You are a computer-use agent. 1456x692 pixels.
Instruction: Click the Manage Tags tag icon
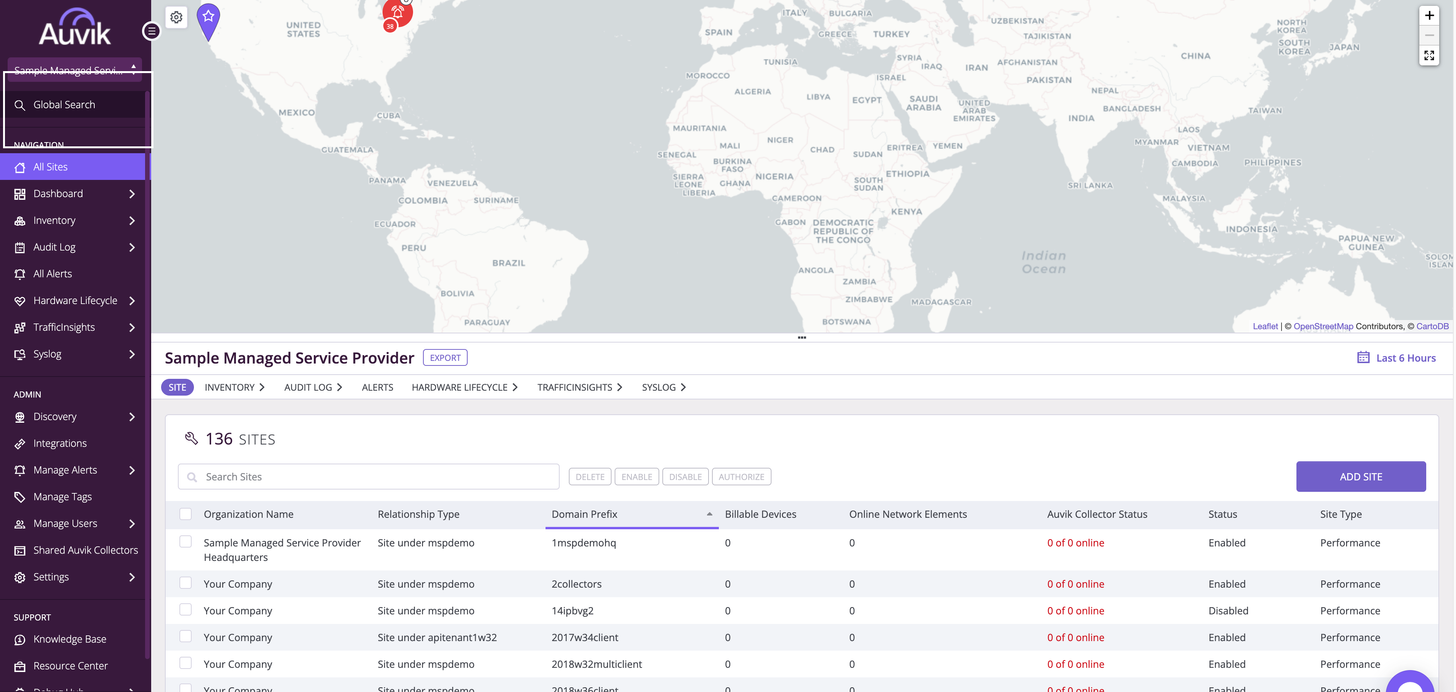click(x=19, y=497)
